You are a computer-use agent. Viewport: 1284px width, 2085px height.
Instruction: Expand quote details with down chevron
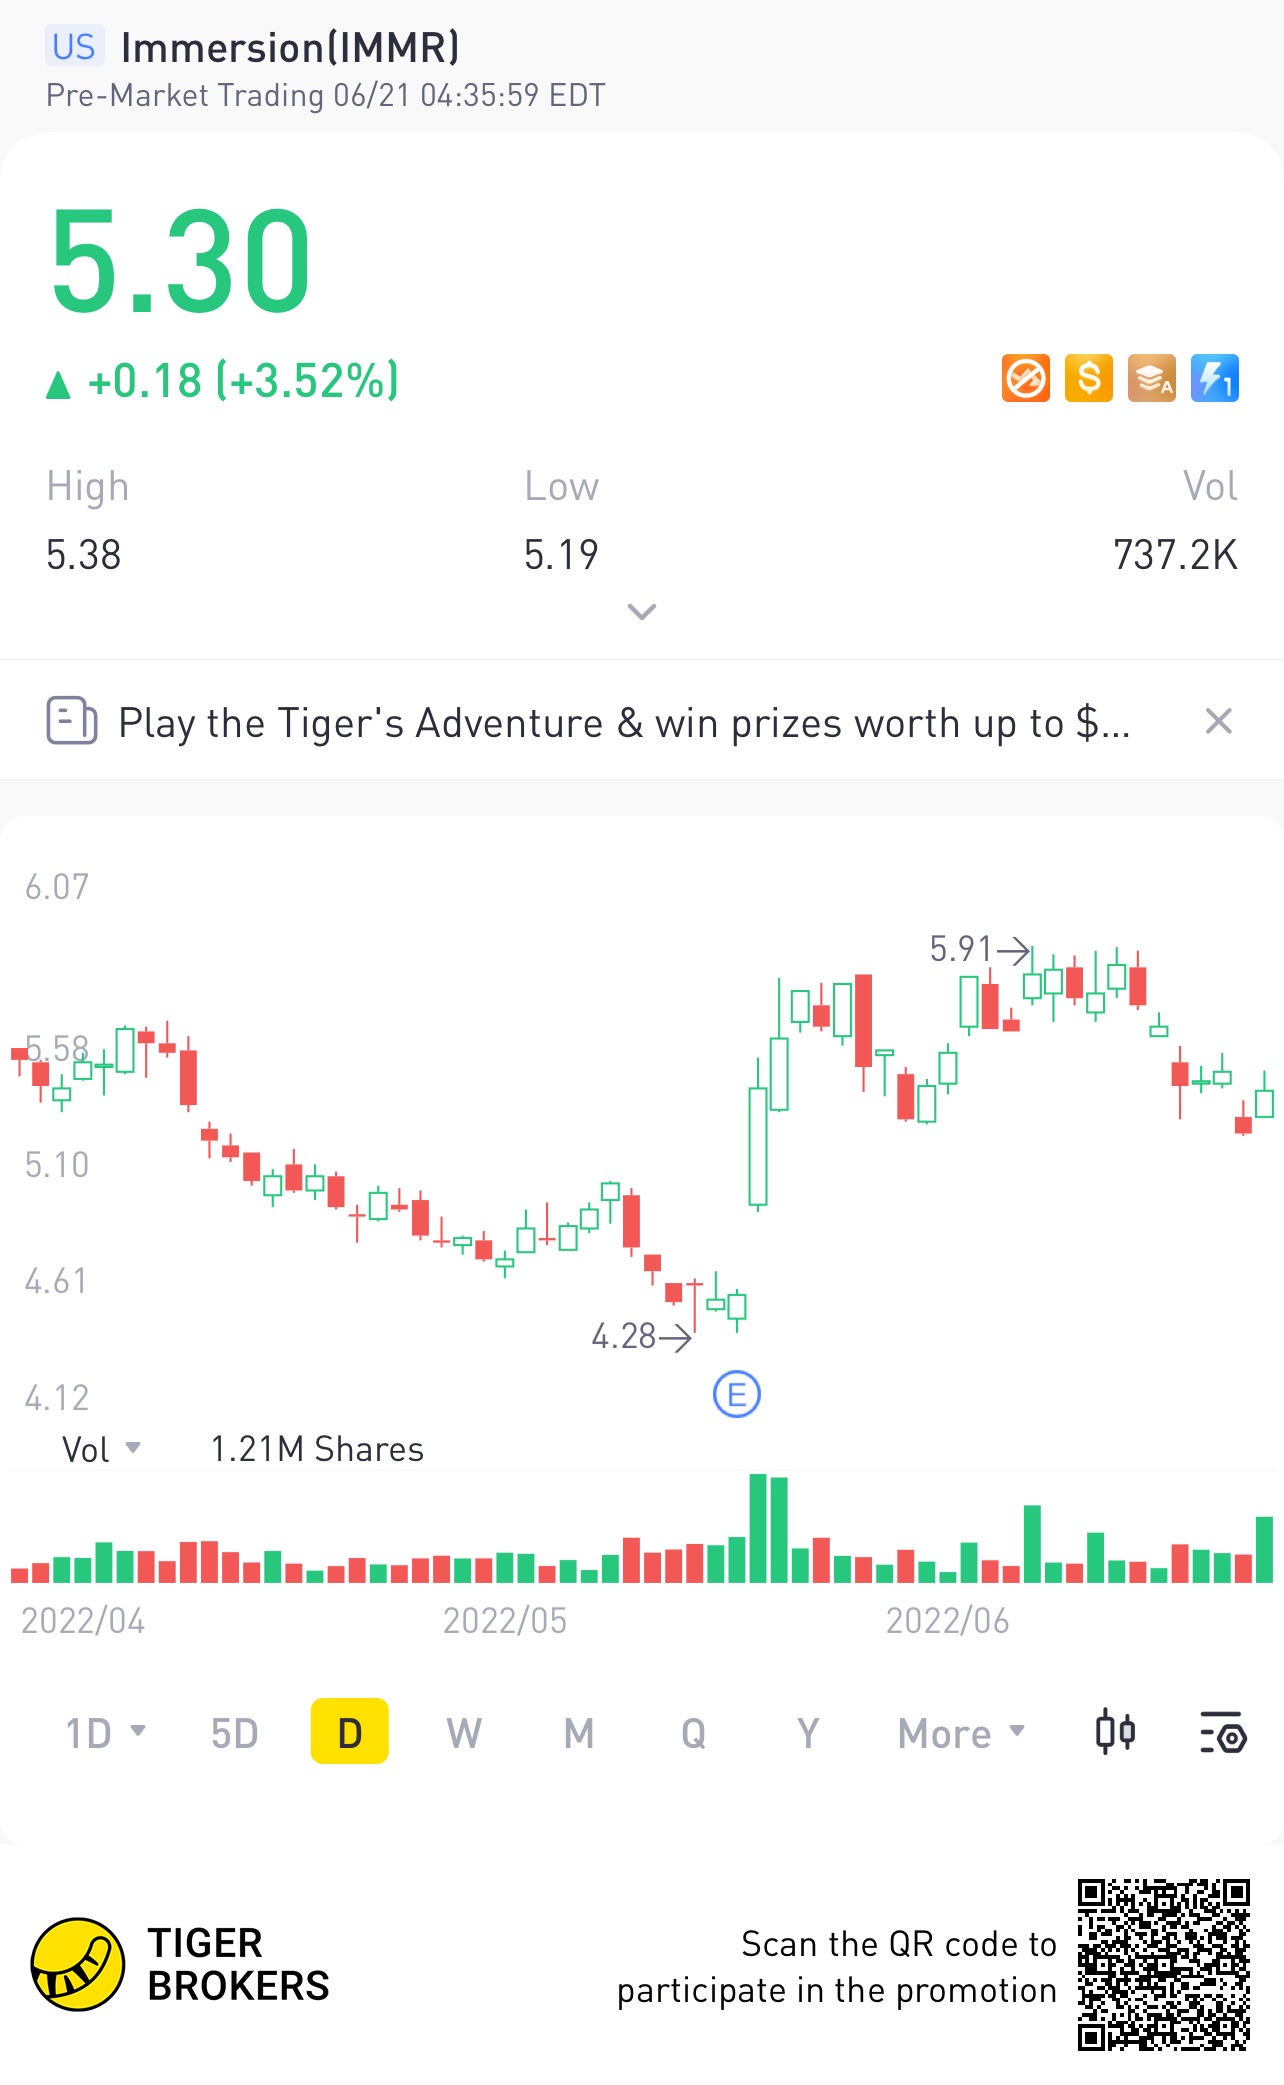coord(641,611)
